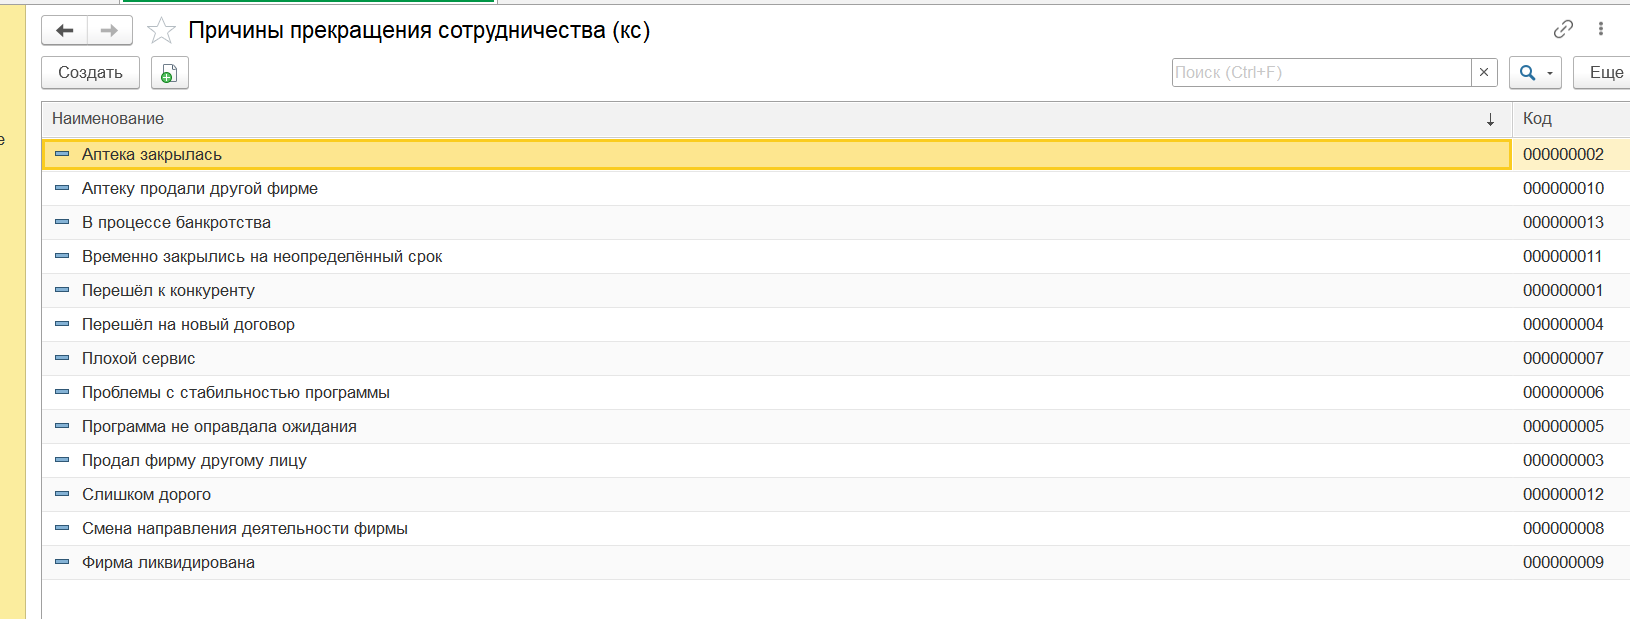The width and height of the screenshot is (1630, 619).
Task: Click the Код column header
Action: click(1537, 119)
